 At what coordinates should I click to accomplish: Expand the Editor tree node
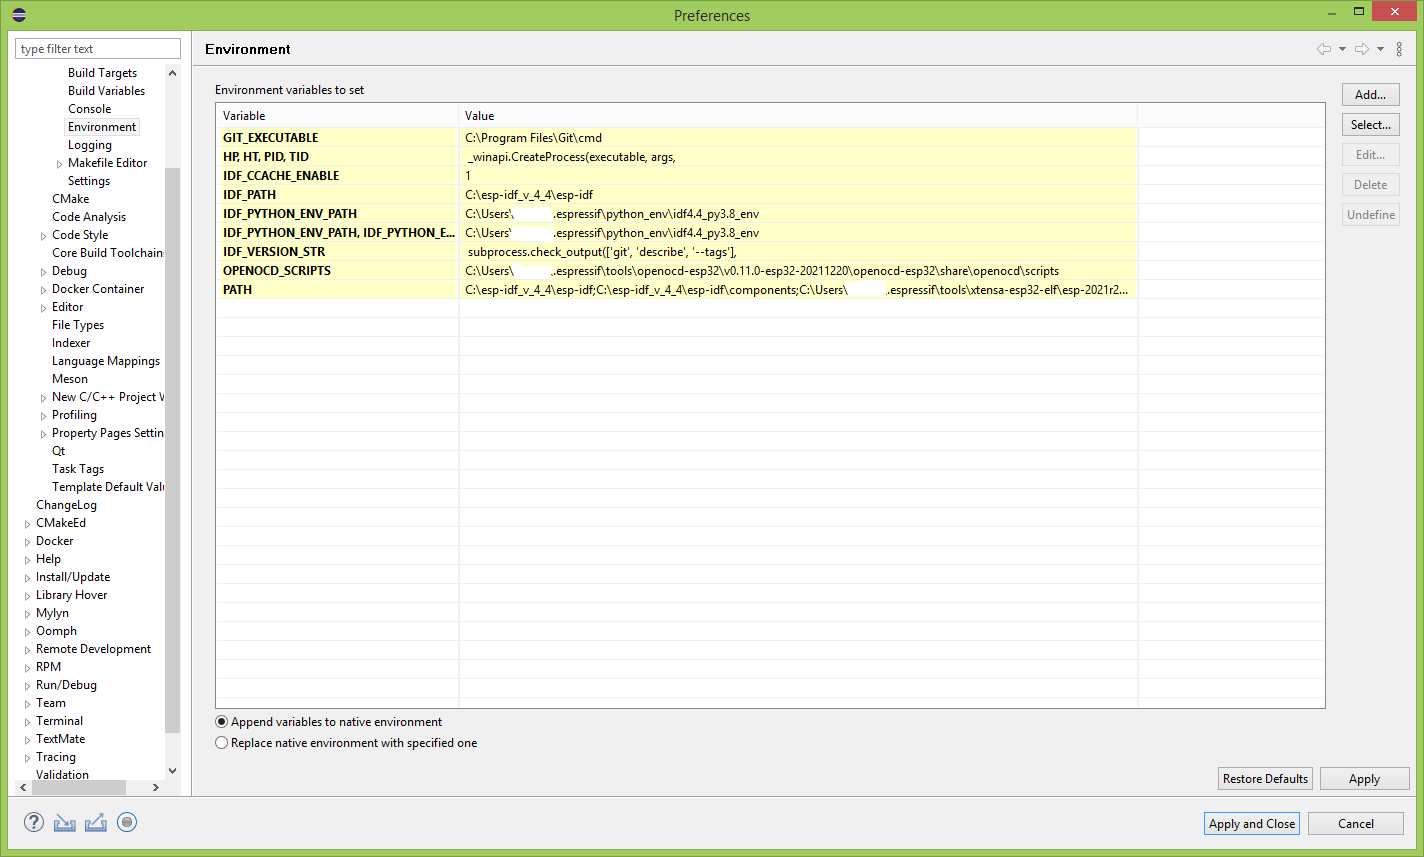click(43, 307)
